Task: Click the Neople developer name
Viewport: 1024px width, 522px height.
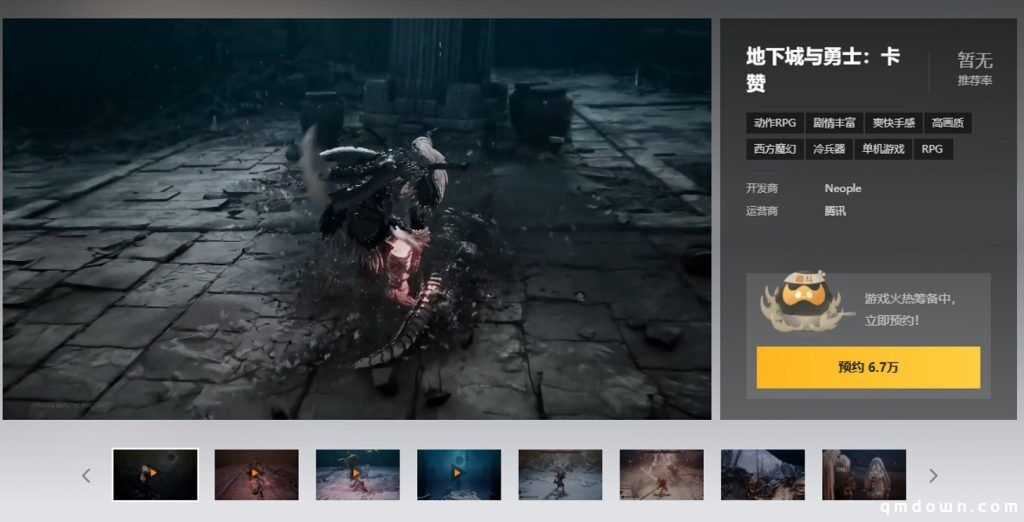Action: pyautogui.click(x=842, y=188)
